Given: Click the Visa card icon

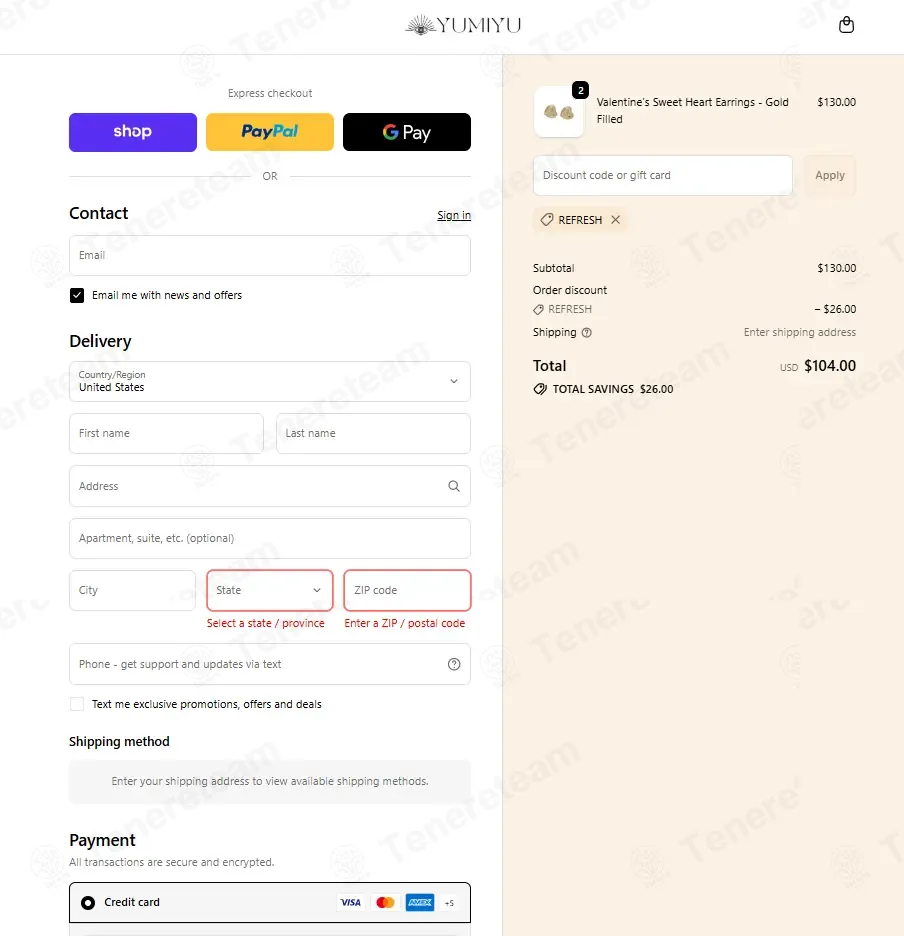Looking at the screenshot, I should click(350, 902).
